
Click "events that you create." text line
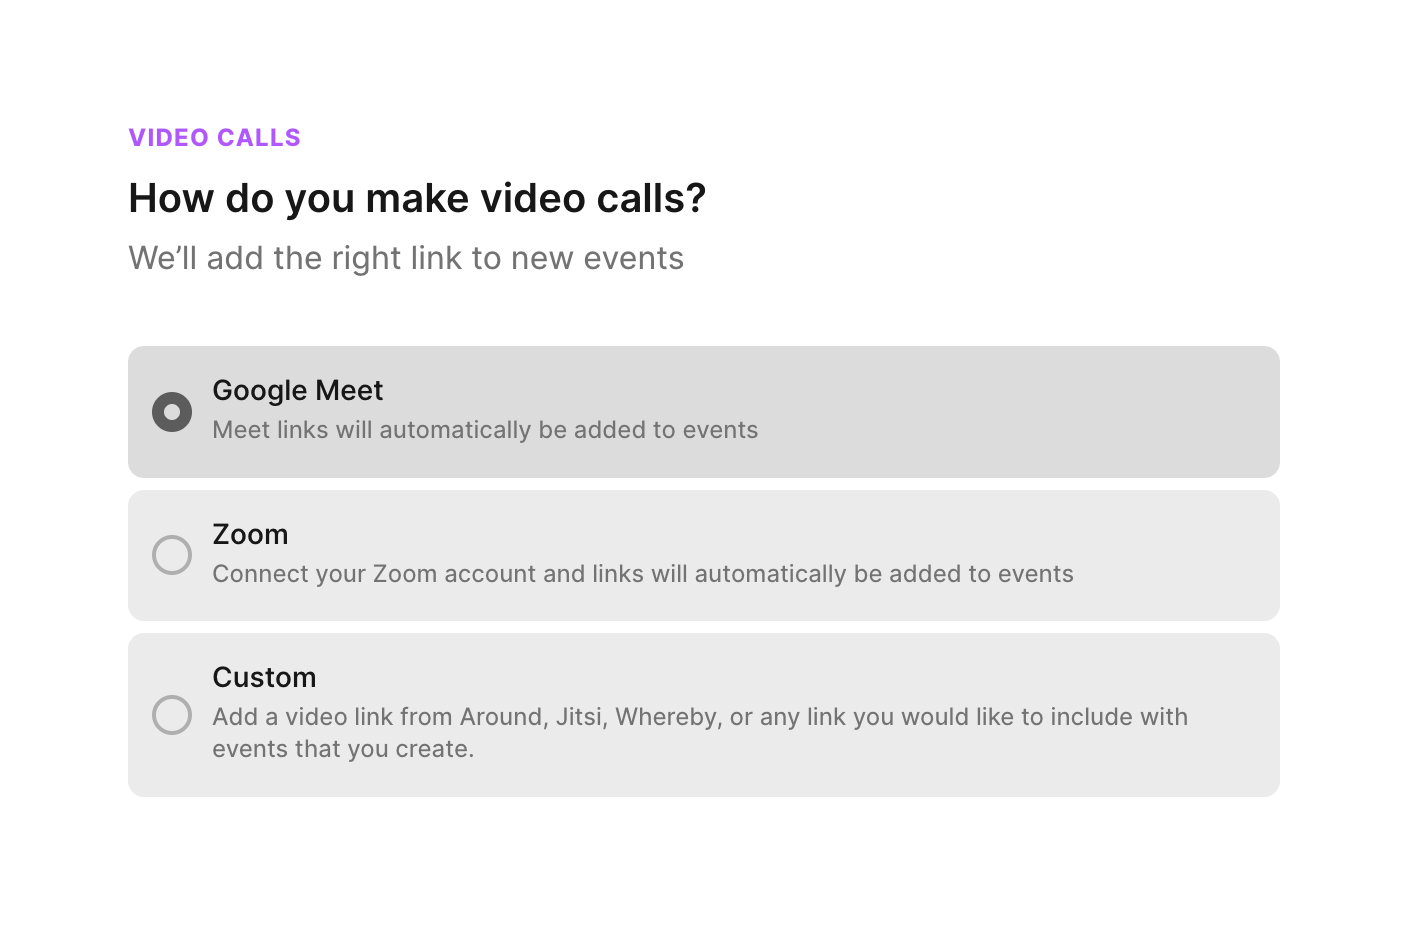pos(343,749)
